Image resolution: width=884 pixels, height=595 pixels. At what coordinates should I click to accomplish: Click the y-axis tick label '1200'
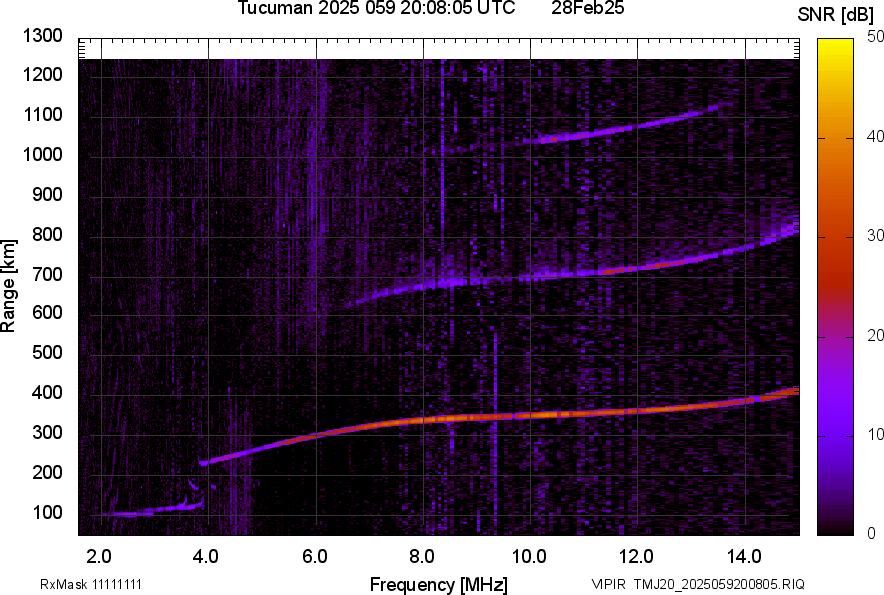click(42, 74)
